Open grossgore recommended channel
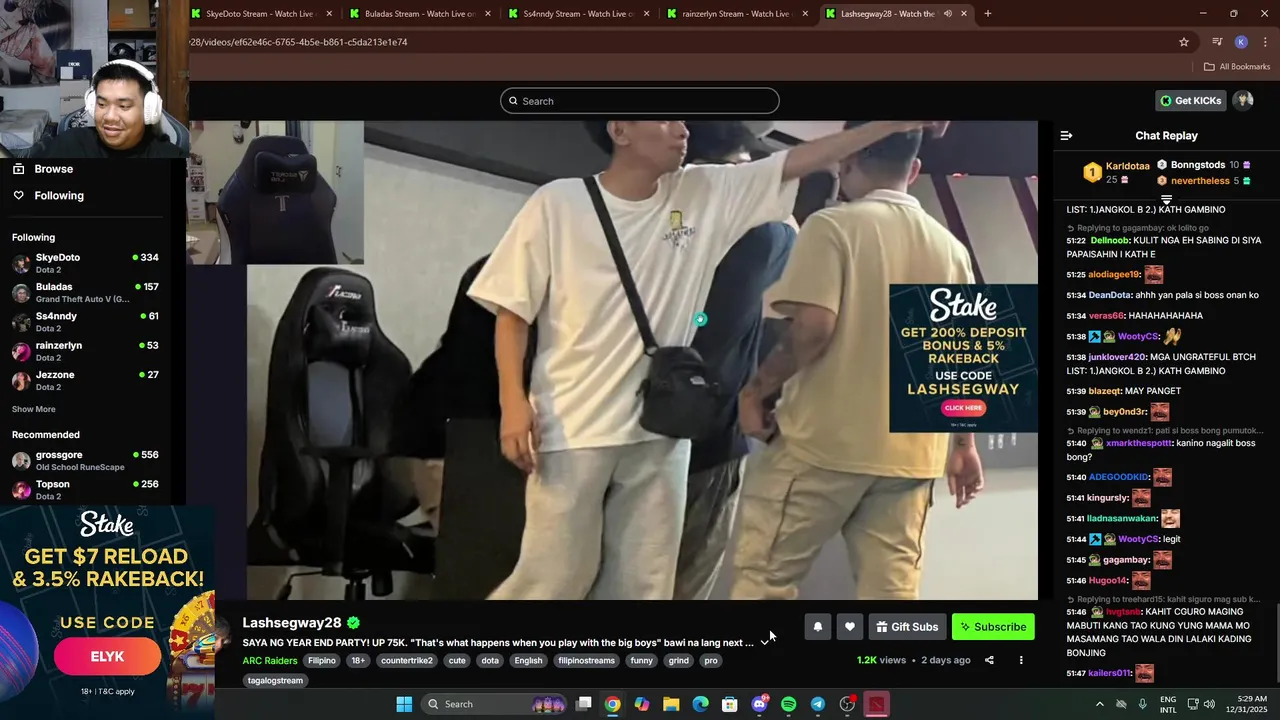1280x720 pixels. tap(86, 460)
